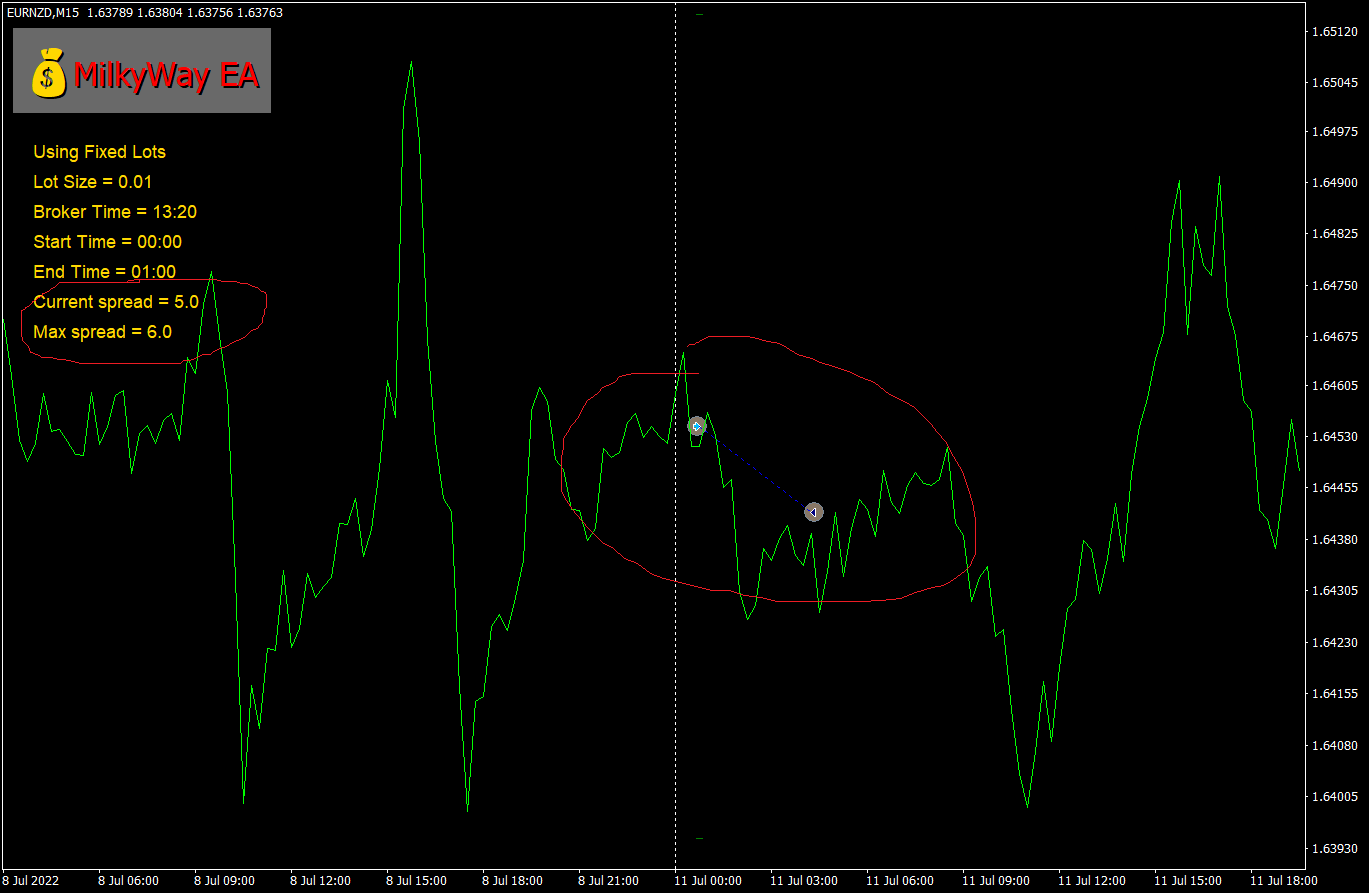Click the 1.64380 price on the scale
The height and width of the screenshot is (893, 1369).
(1337, 540)
